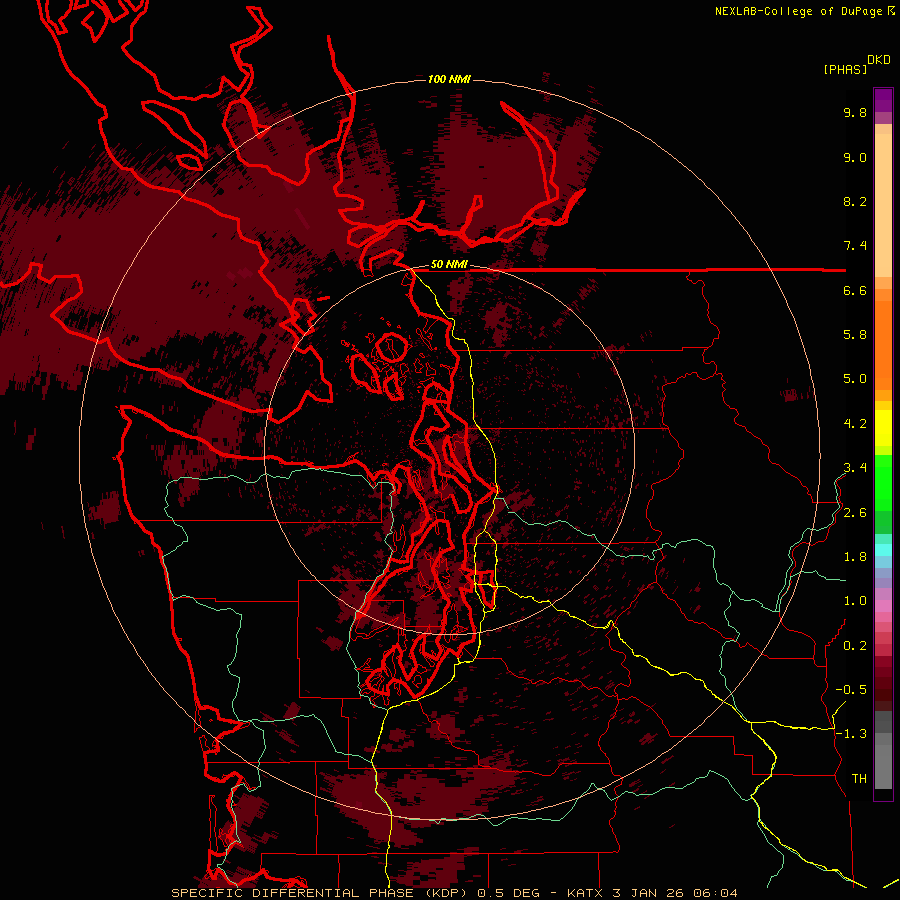Select the 9.0 scale value label

pyautogui.click(x=855, y=157)
